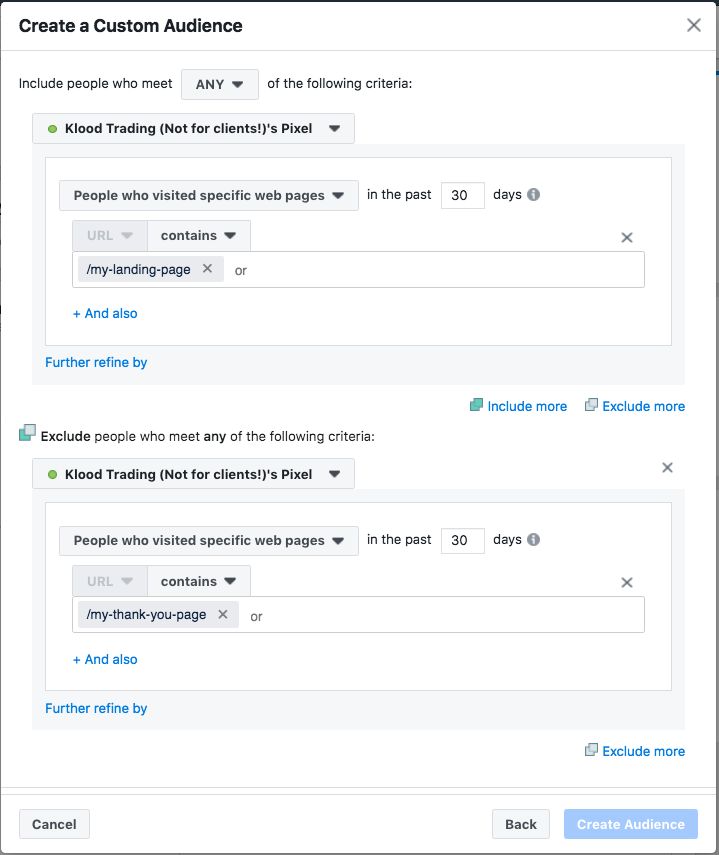Remove the /my-thank-you-page URL tag
The height and width of the screenshot is (855, 719).
[x=222, y=614]
